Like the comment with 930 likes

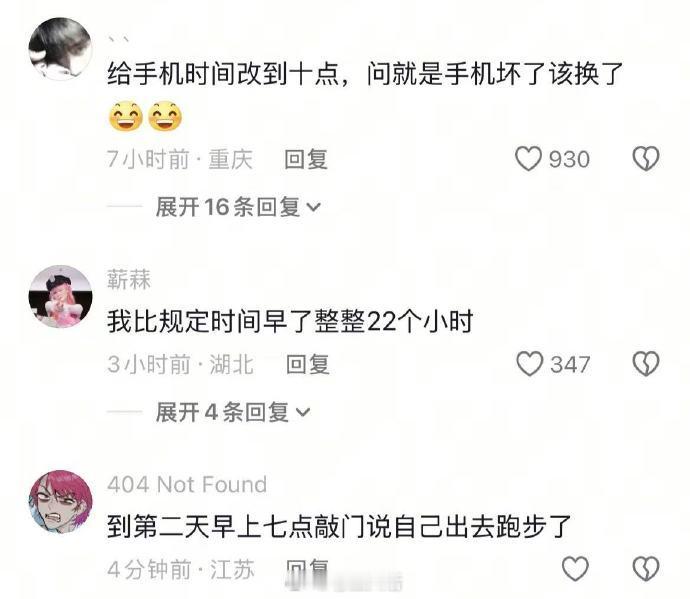coord(528,159)
